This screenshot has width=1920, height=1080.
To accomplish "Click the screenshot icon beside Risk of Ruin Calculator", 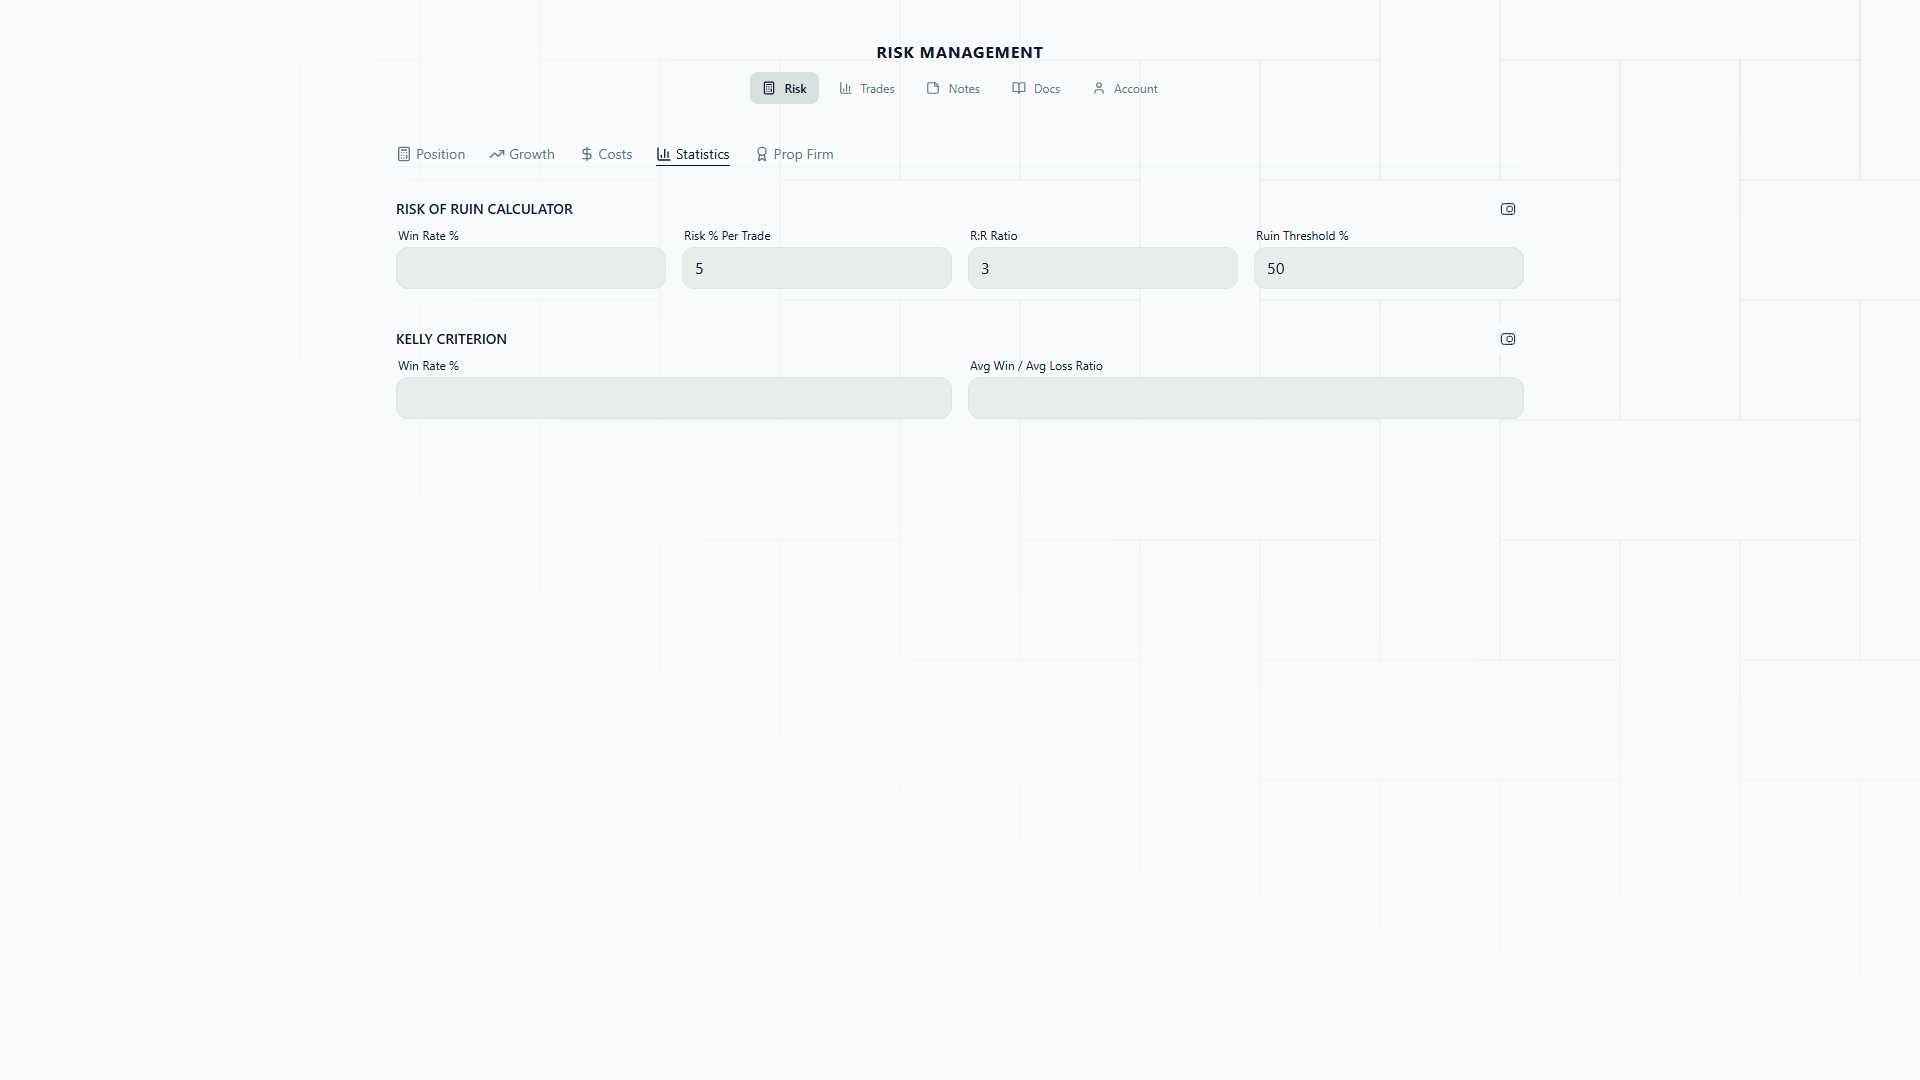I will [1508, 209].
